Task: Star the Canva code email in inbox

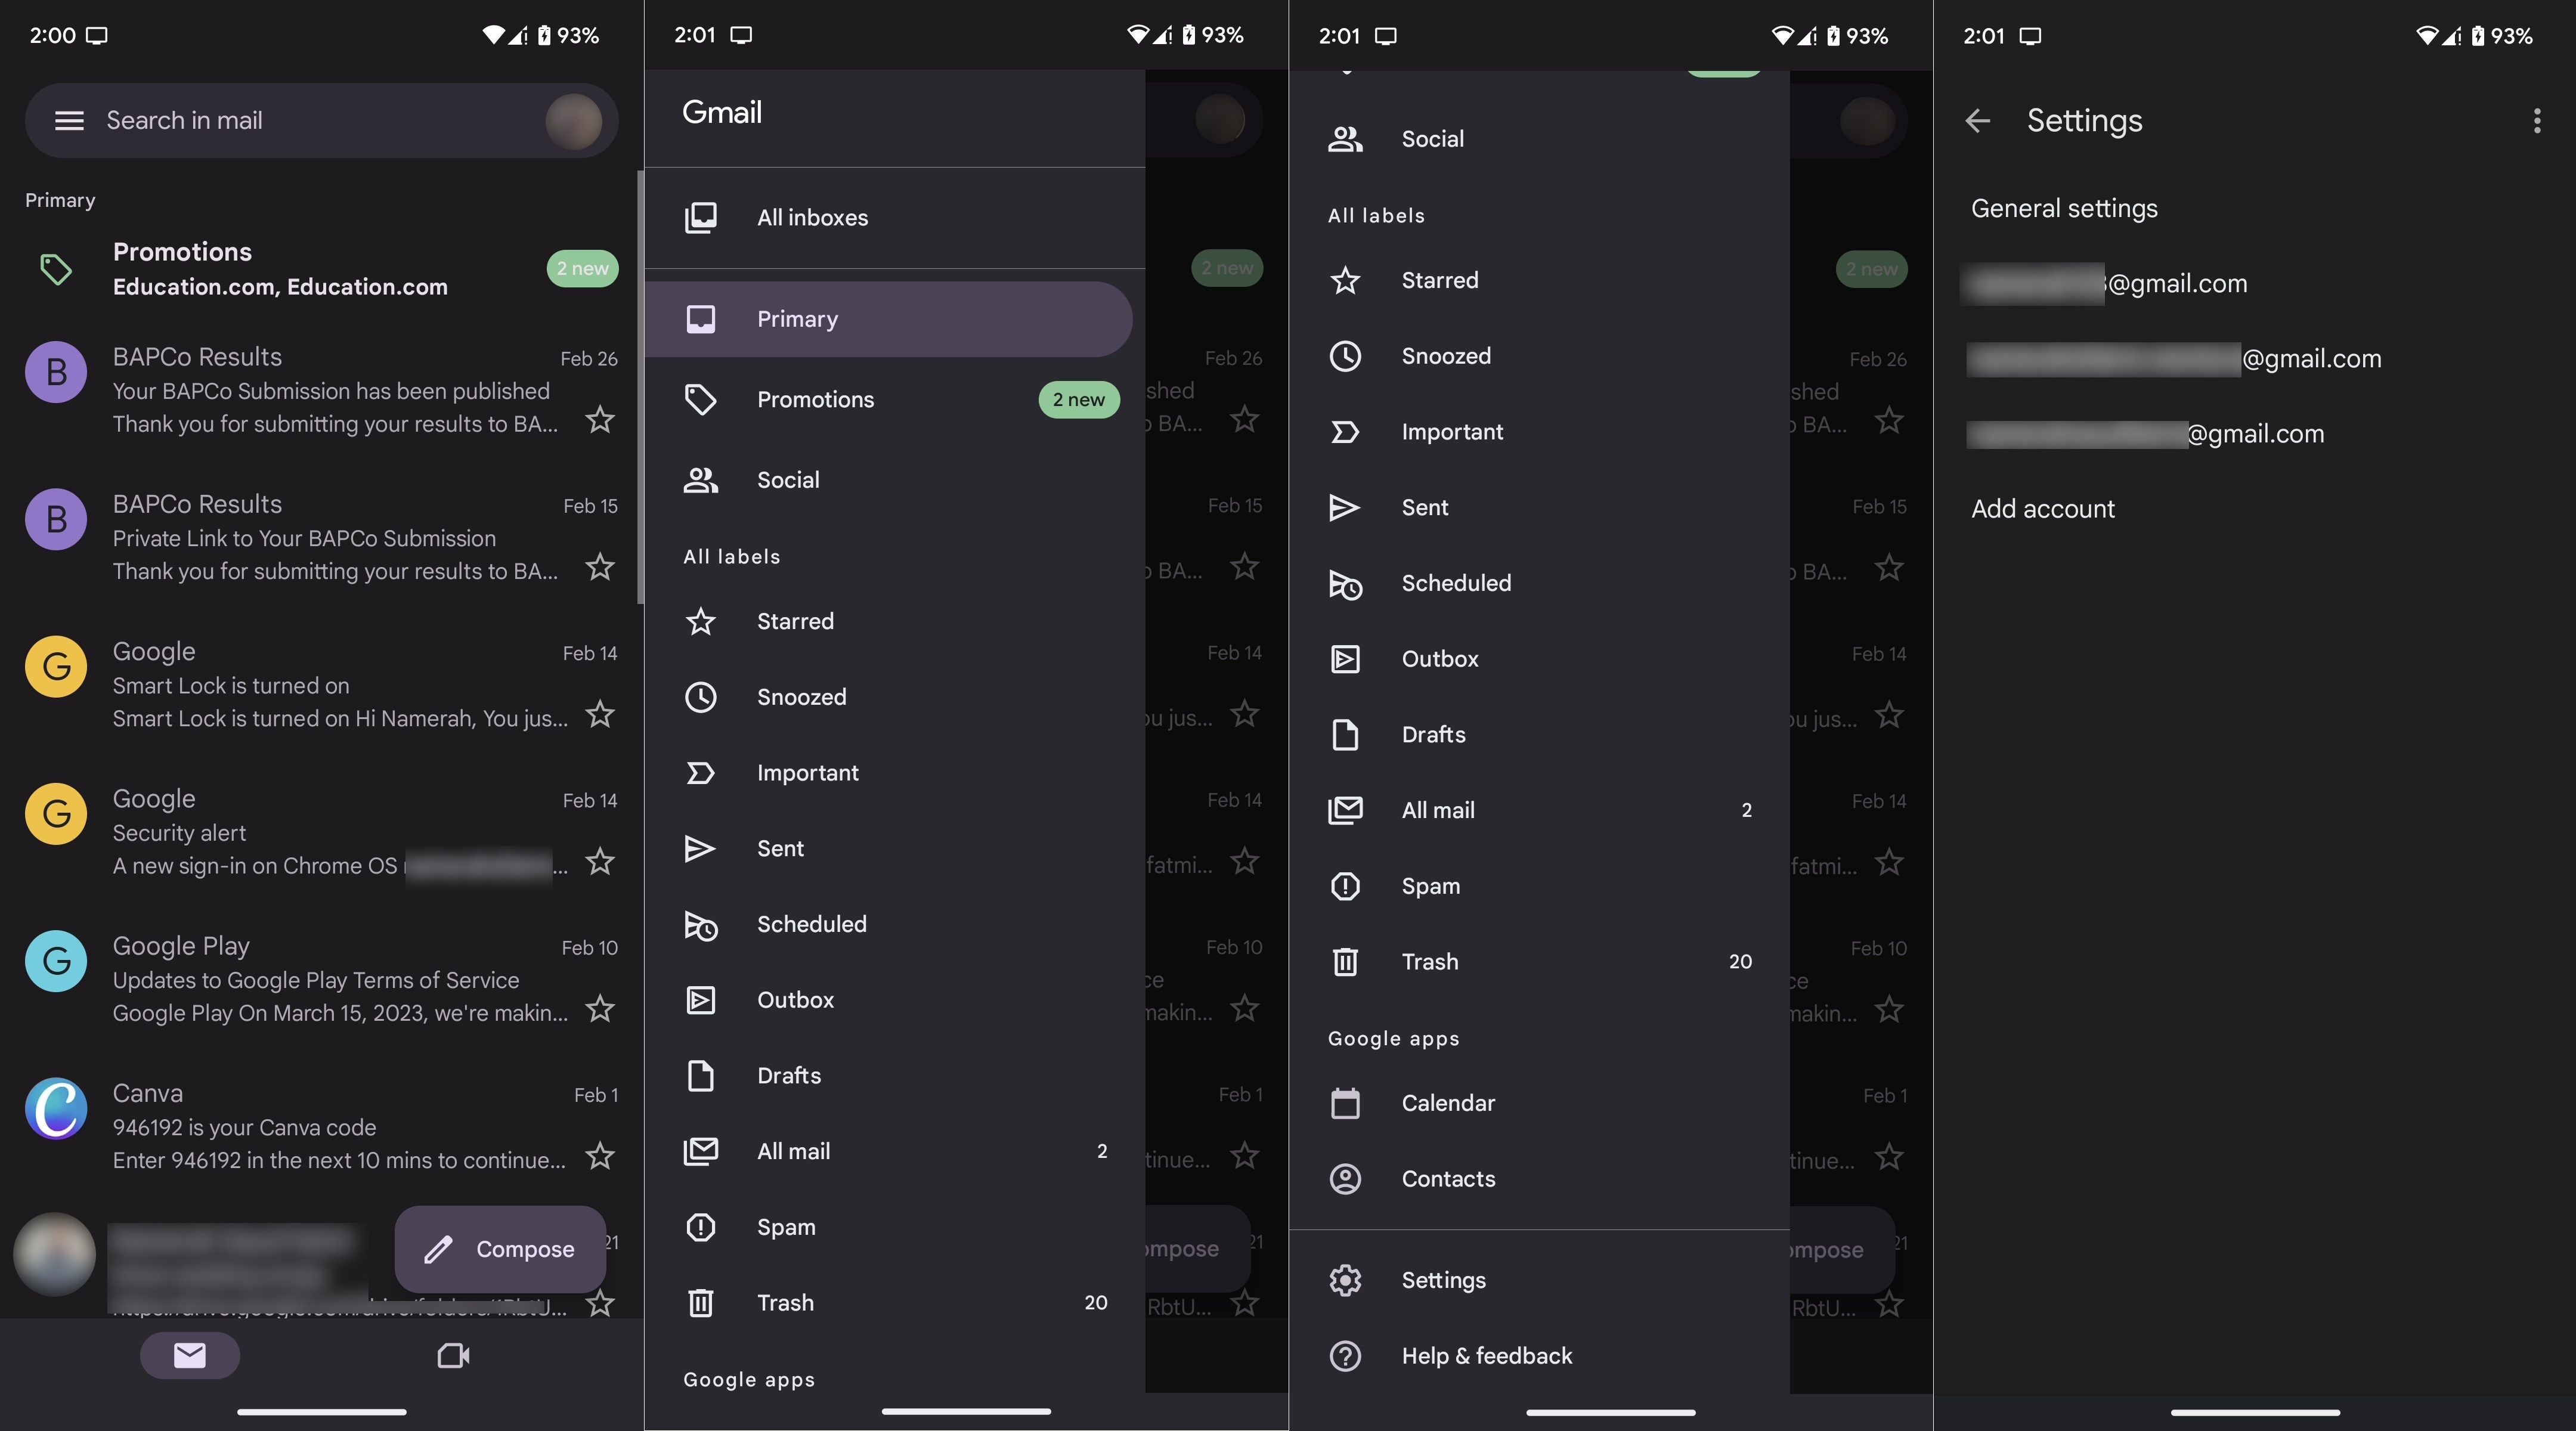Action: pos(600,1156)
